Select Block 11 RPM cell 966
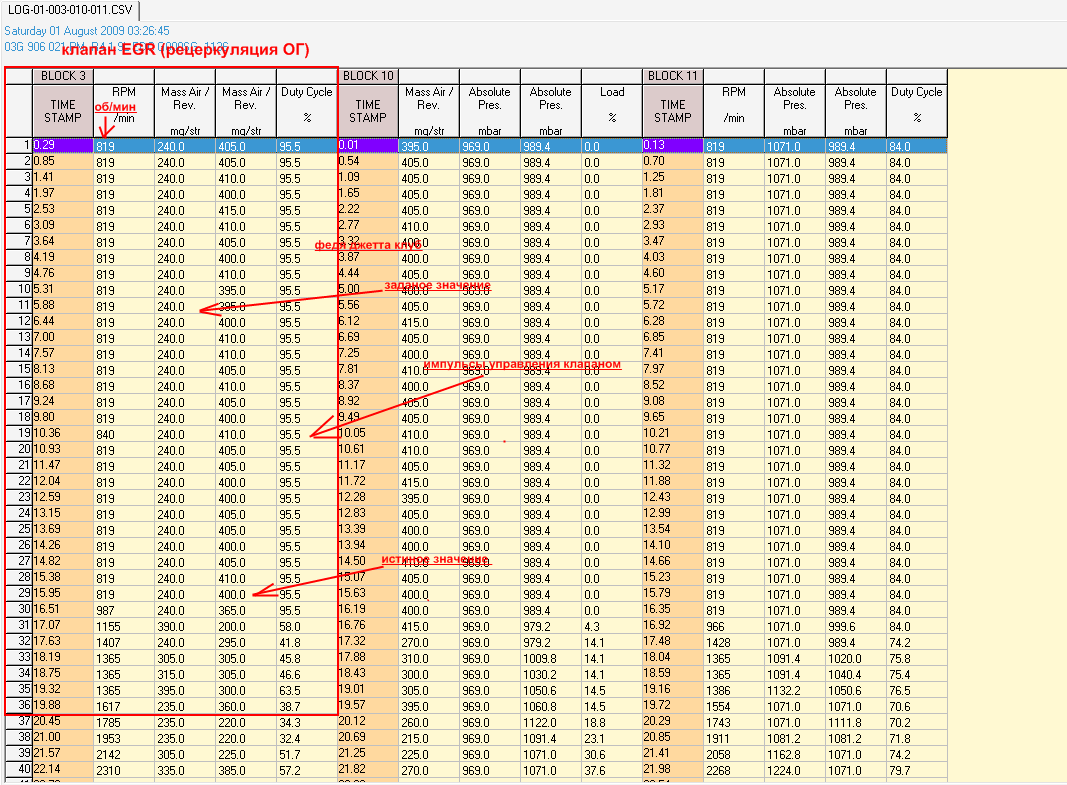 (x=734, y=626)
